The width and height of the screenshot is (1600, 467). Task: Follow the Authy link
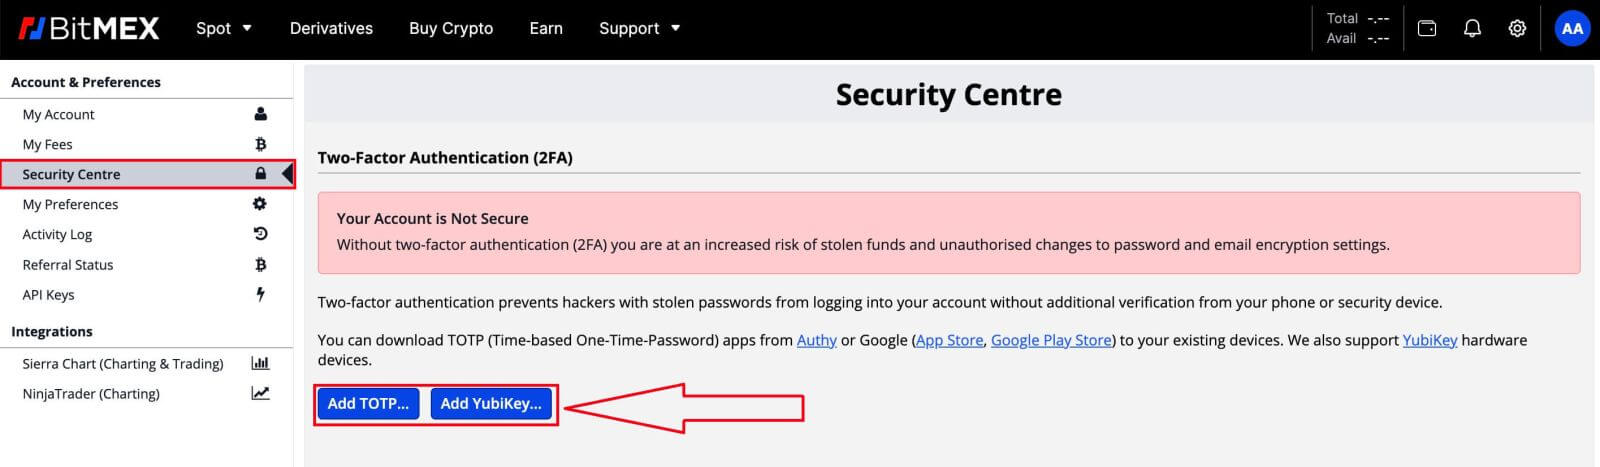point(816,340)
